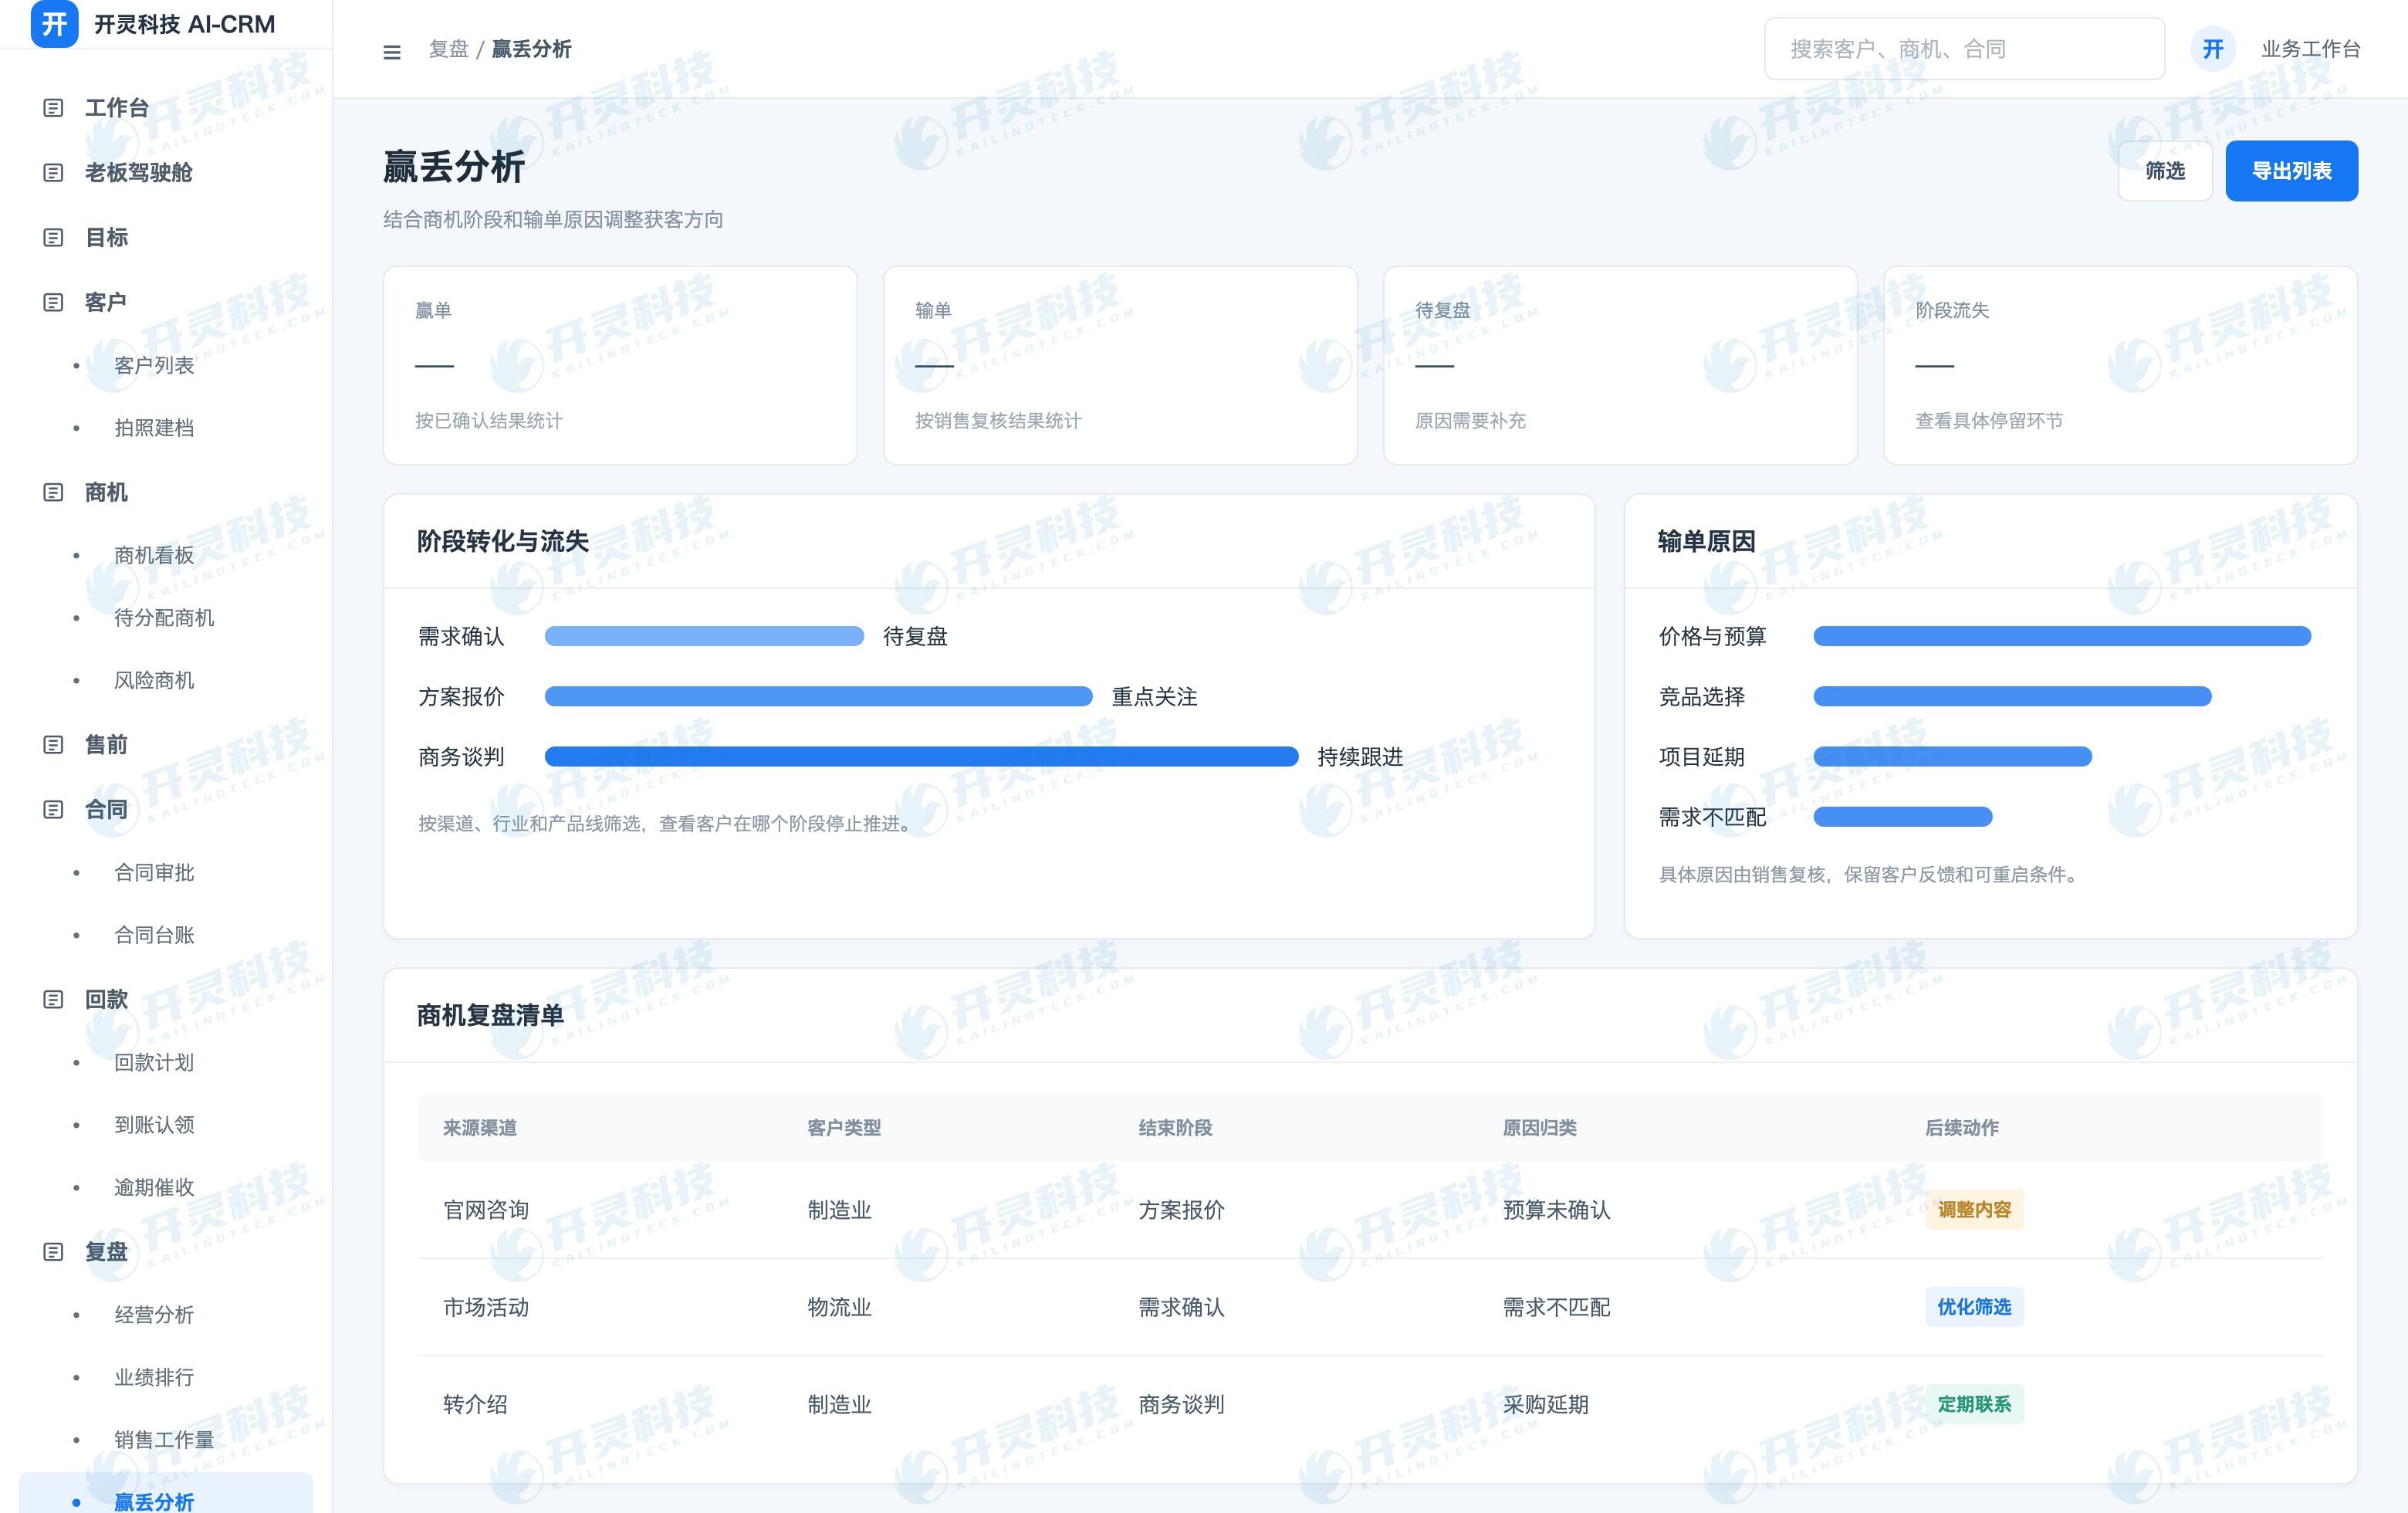The image size is (2408, 1513).
Task: Open the 赢单 summary card
Action: pos(620,365)
